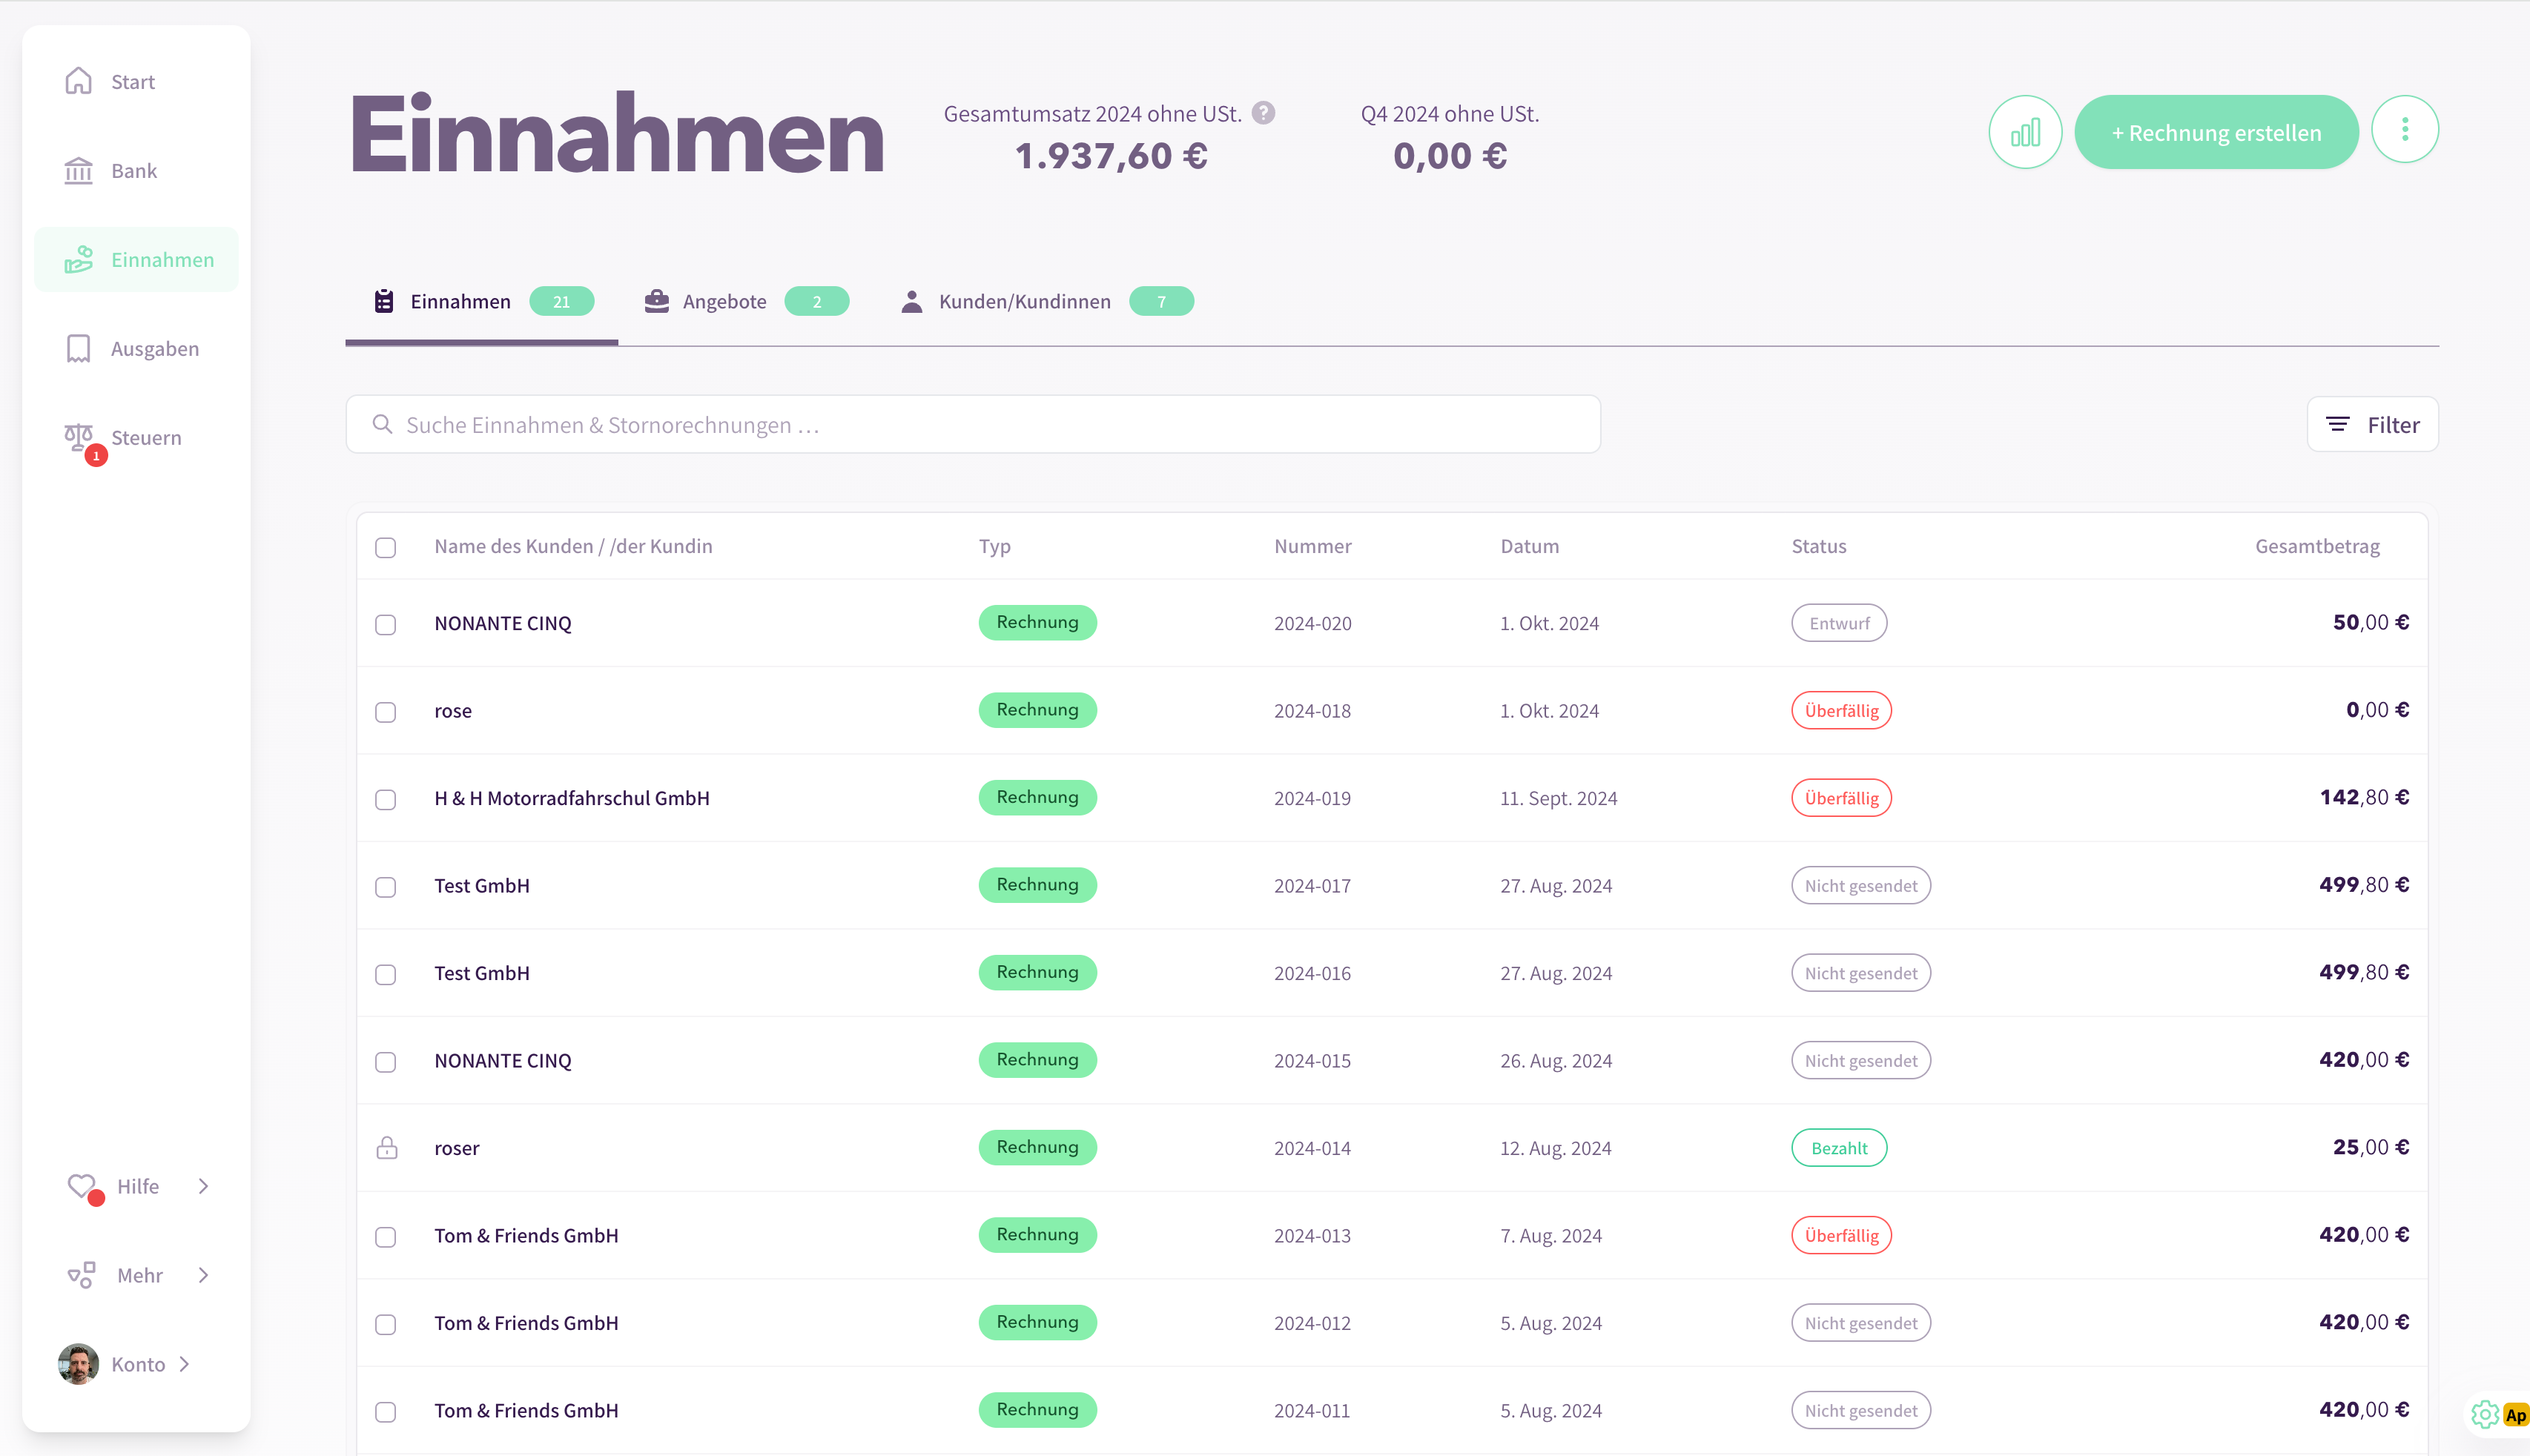Click the Gesamtumsatz help question mark icon

1264,113
